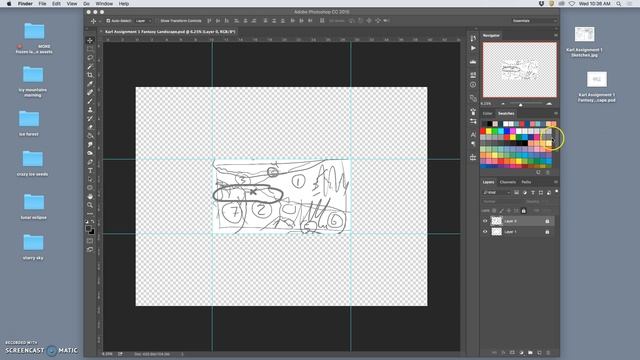Add a layer mask from Layers footer
Screen dimensions: 640x360
512,352
